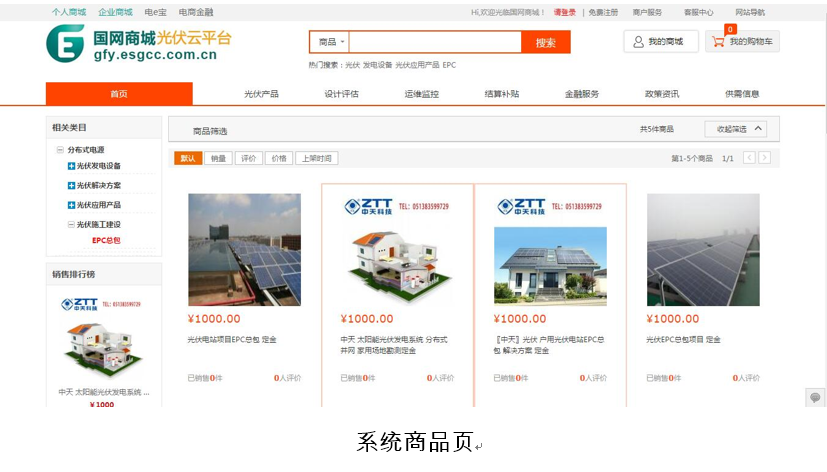This screenshot has height=472, width=827.
Task: Click inside the search text field
Action: (435, 42)
